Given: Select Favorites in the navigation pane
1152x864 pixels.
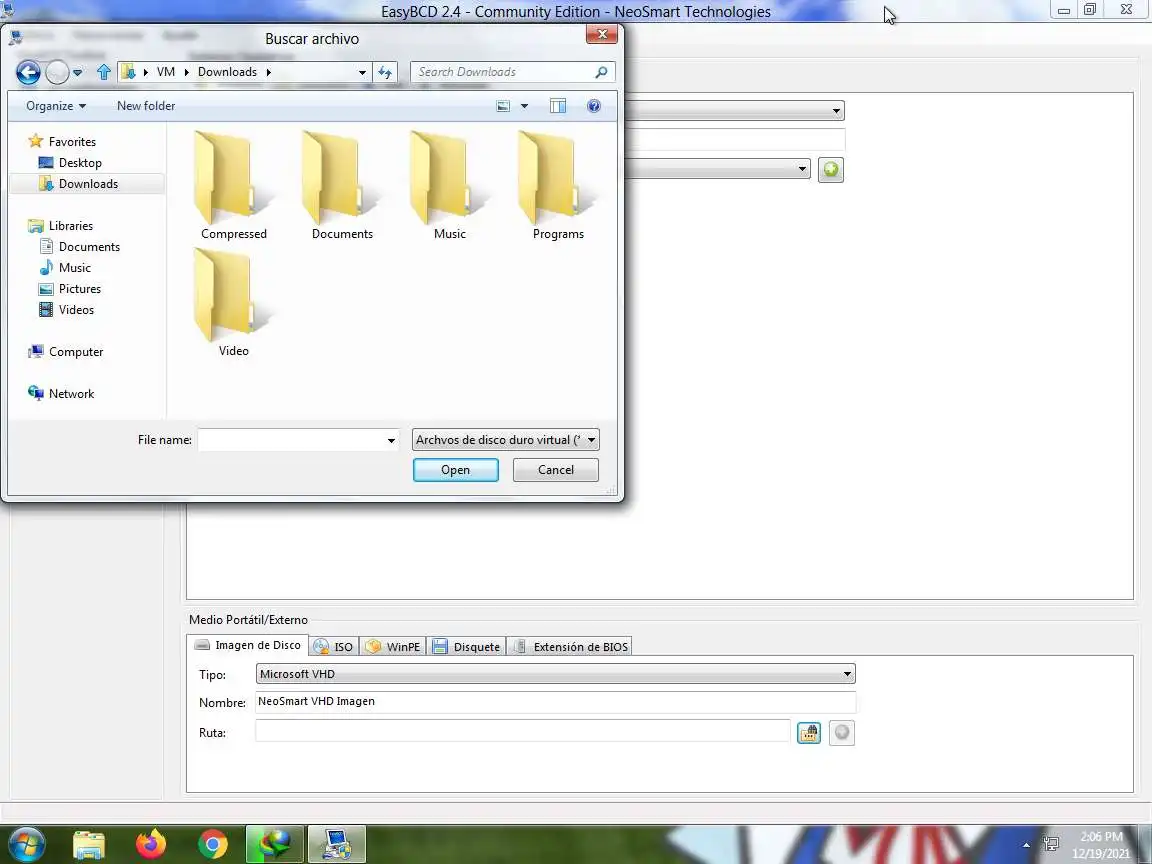Looking at the screenshot, I should tap(71, 142).
